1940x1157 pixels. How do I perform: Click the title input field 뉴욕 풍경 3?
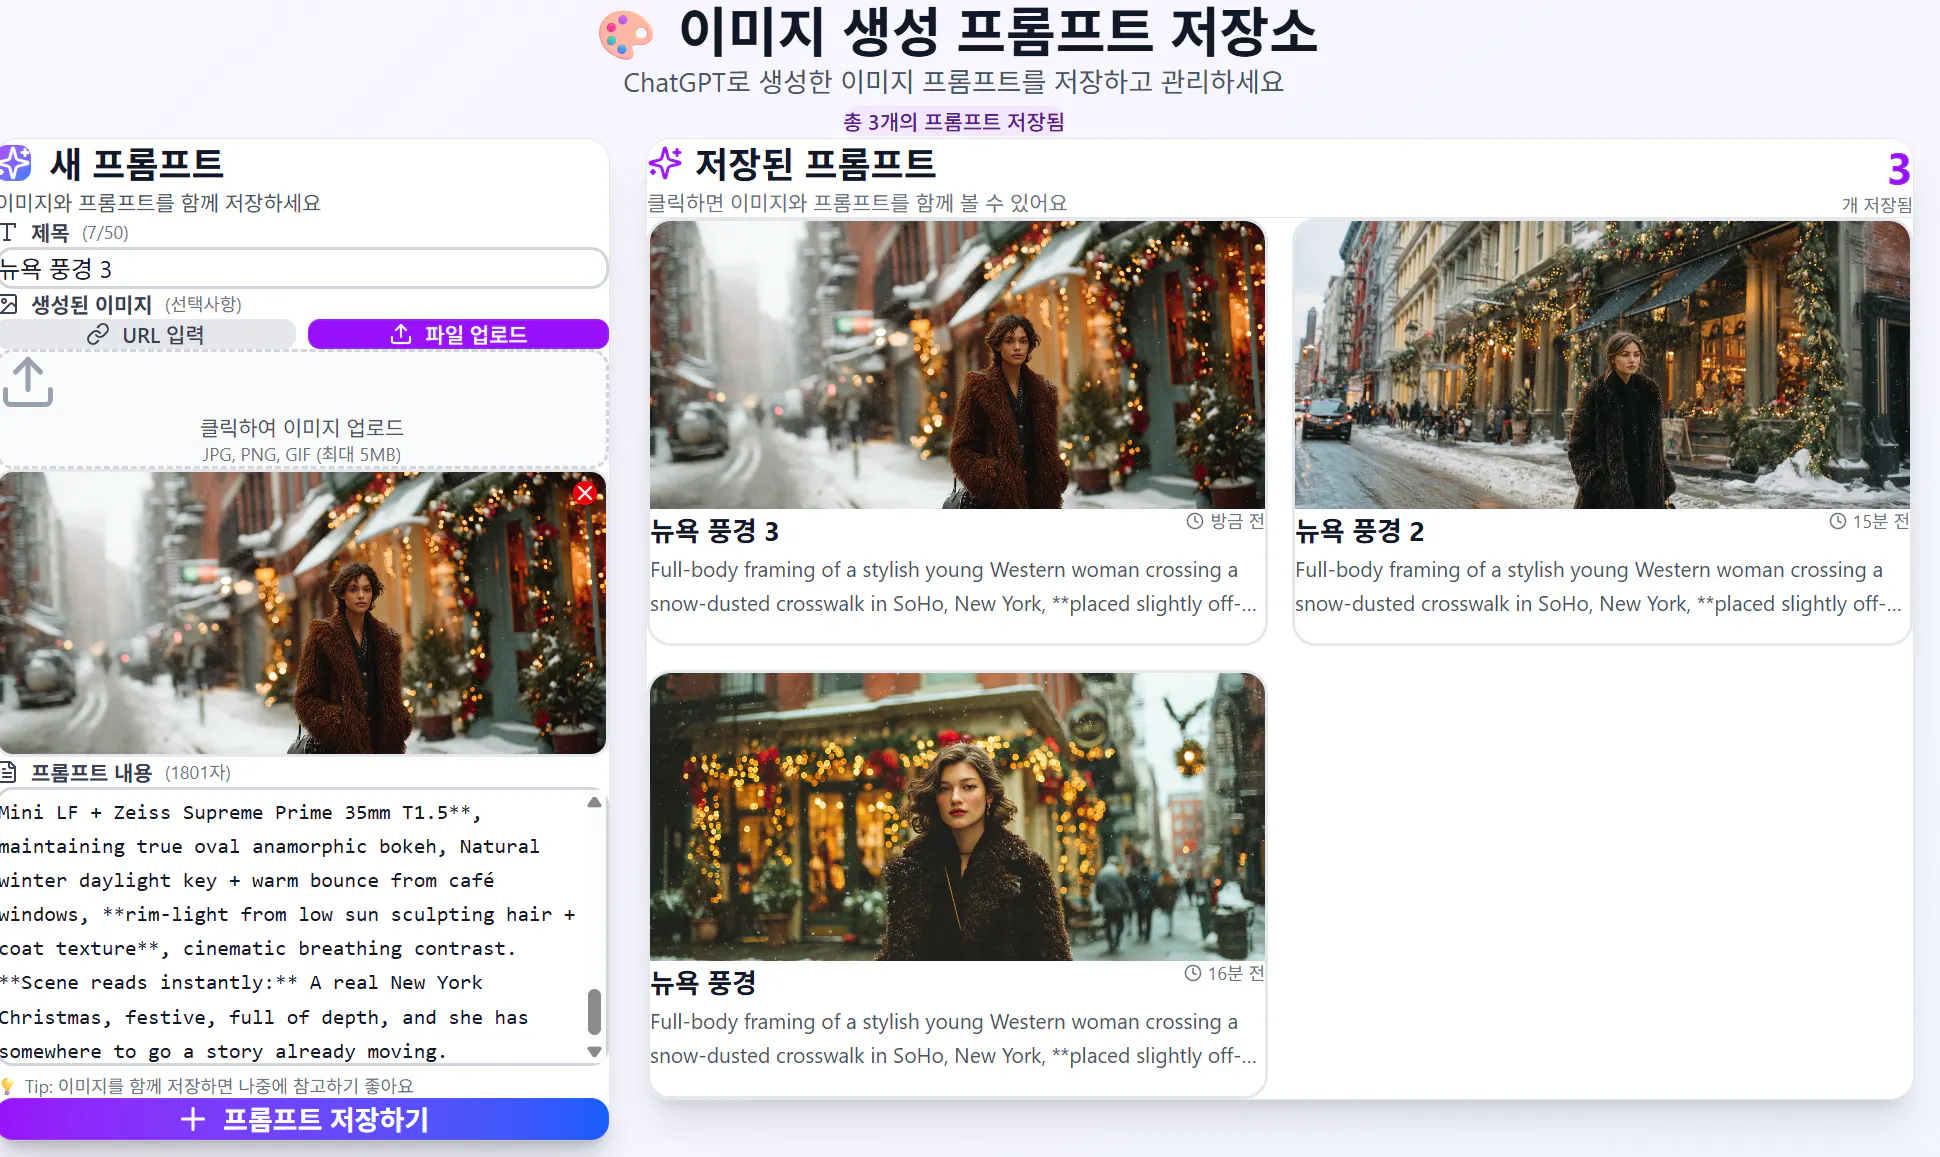coord(300,269)
